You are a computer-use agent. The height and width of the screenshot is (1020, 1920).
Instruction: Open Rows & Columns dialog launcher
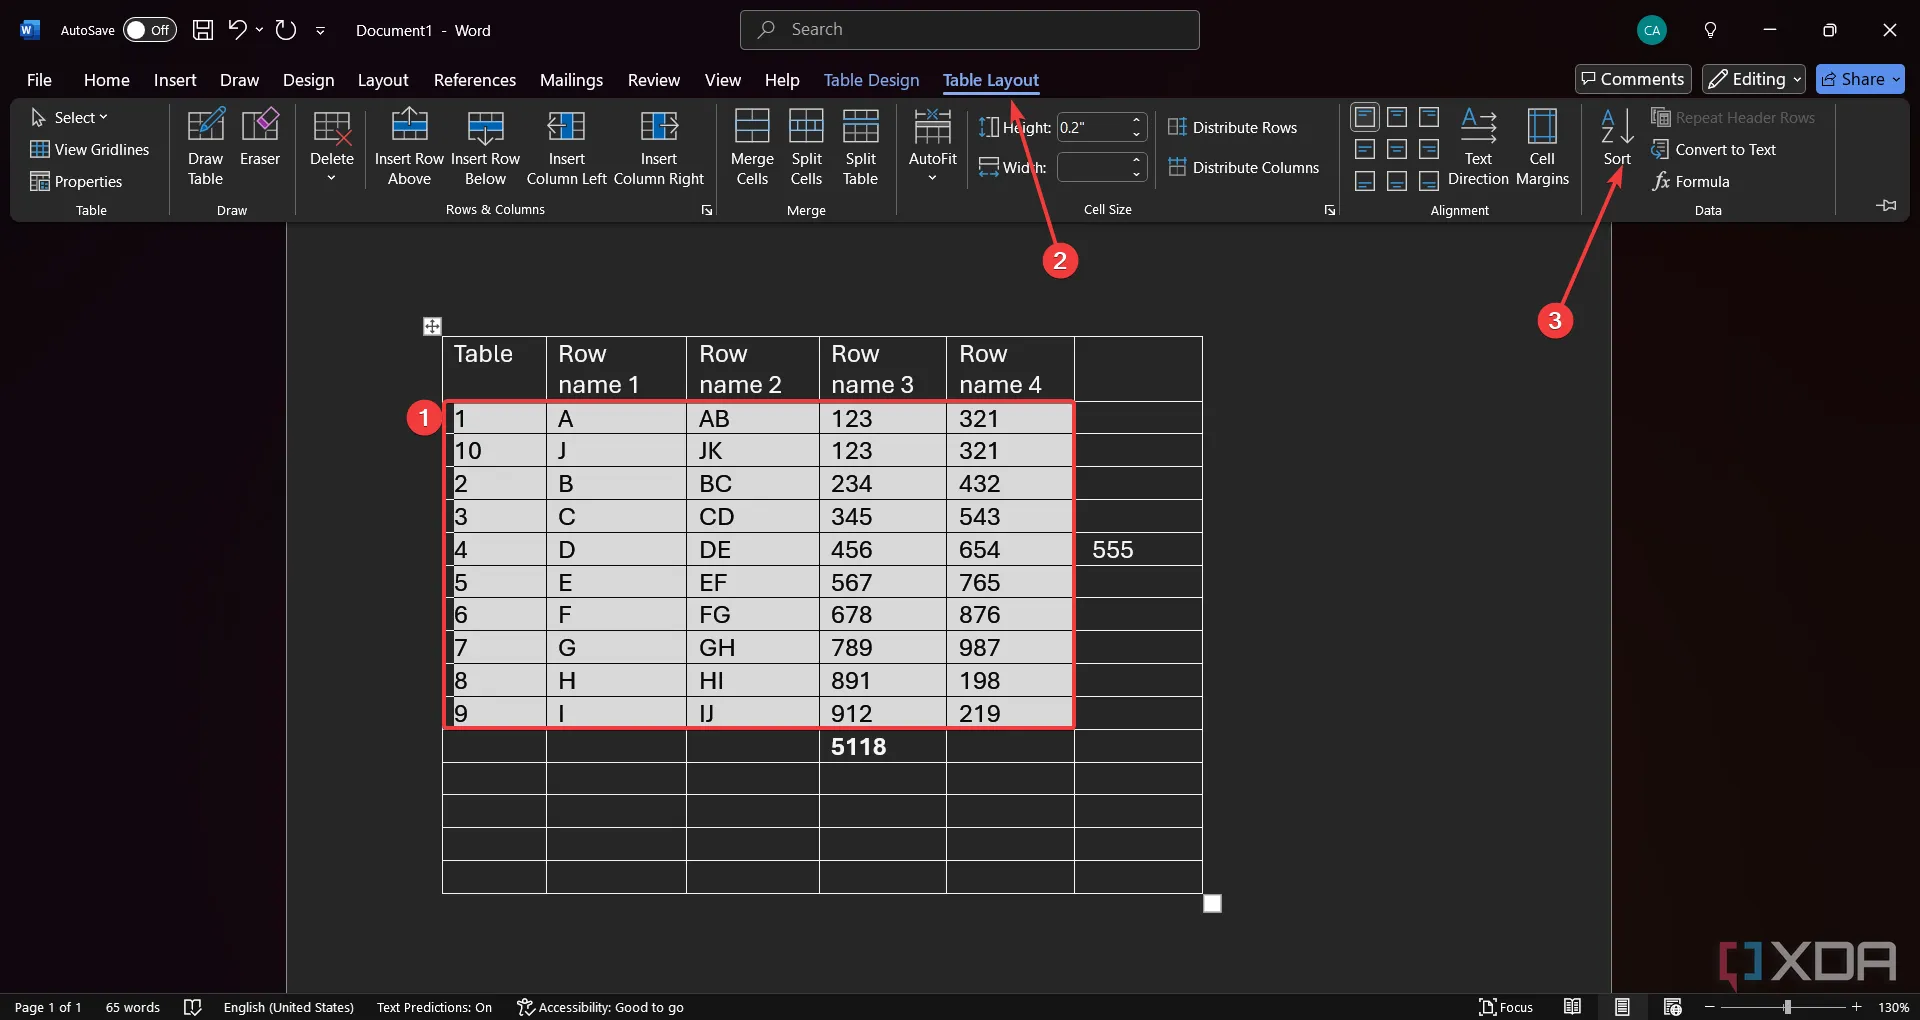pyautogui.click(x=707, y=210)
